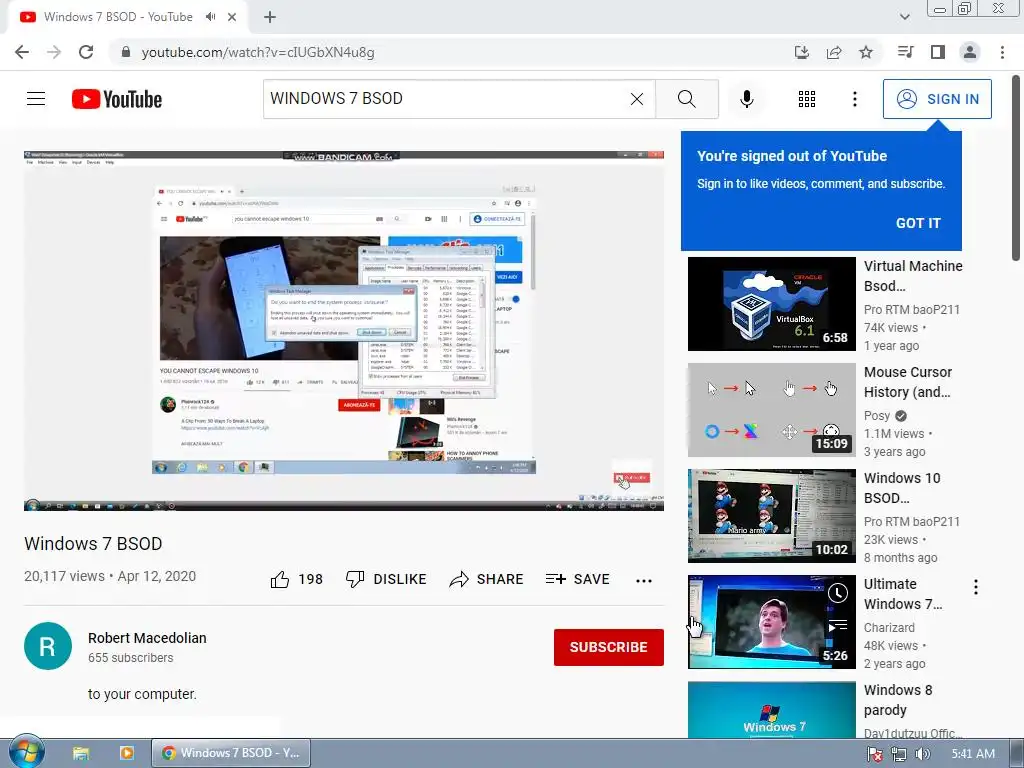Screen dimensions: 1024x768
Task: Open more actions ellipsis under video
Action: 644,581
